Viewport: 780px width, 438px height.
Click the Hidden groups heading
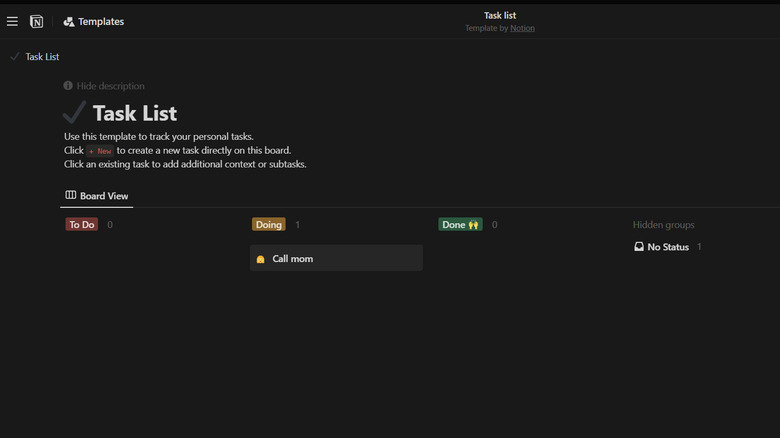(x=663, y=224)
